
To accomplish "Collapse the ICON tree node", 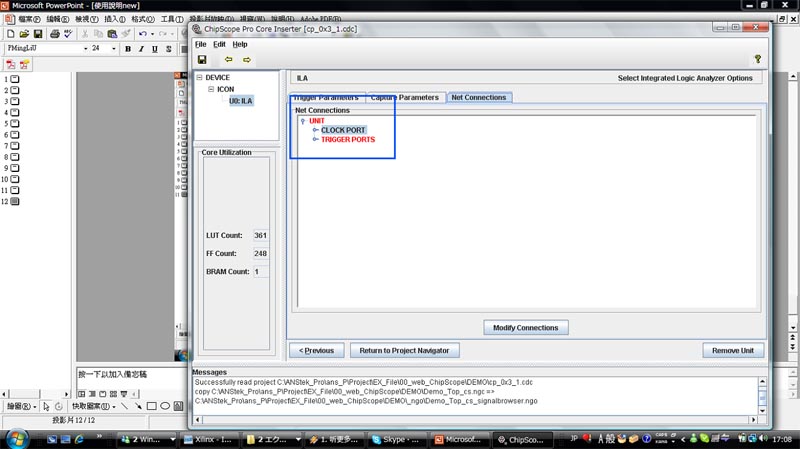I will [x=211, y=89].
